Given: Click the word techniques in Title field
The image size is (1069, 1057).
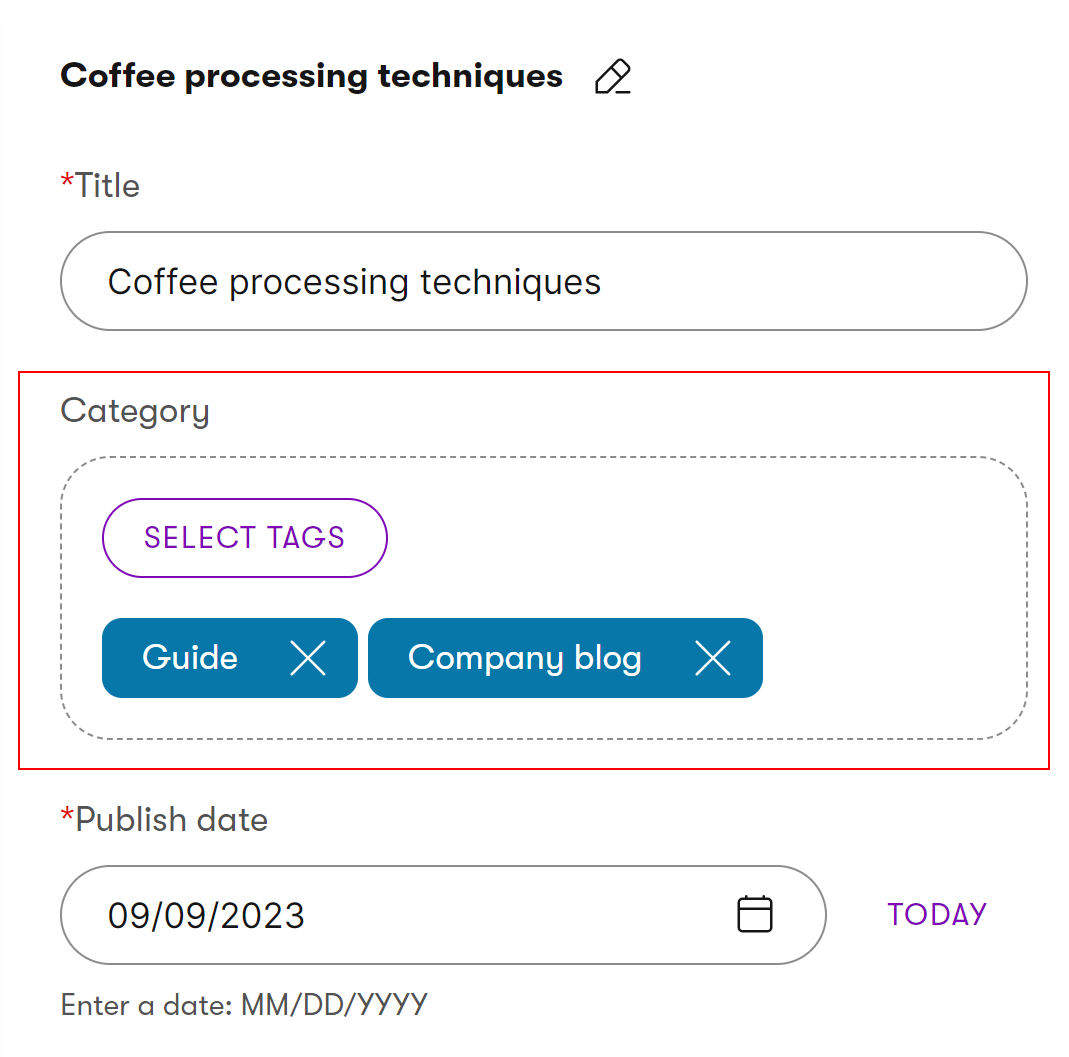Looking at the screenshot, I should pyautogui.click(x=510, y=282).
